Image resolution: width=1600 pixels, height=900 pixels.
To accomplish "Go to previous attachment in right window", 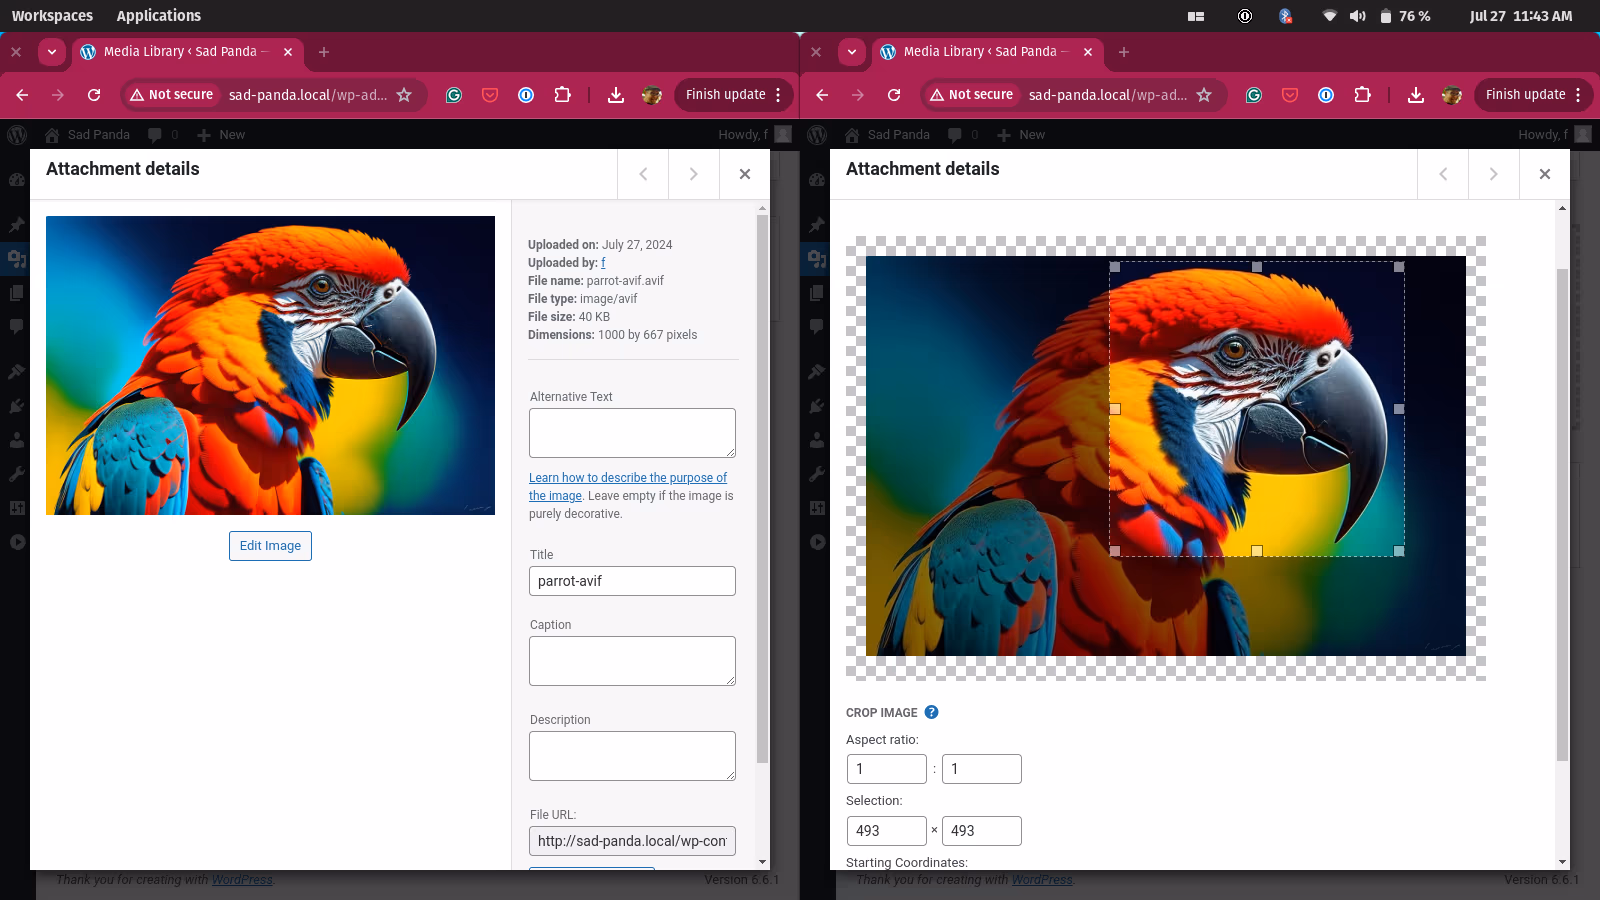I will [x=1443, y=174].
